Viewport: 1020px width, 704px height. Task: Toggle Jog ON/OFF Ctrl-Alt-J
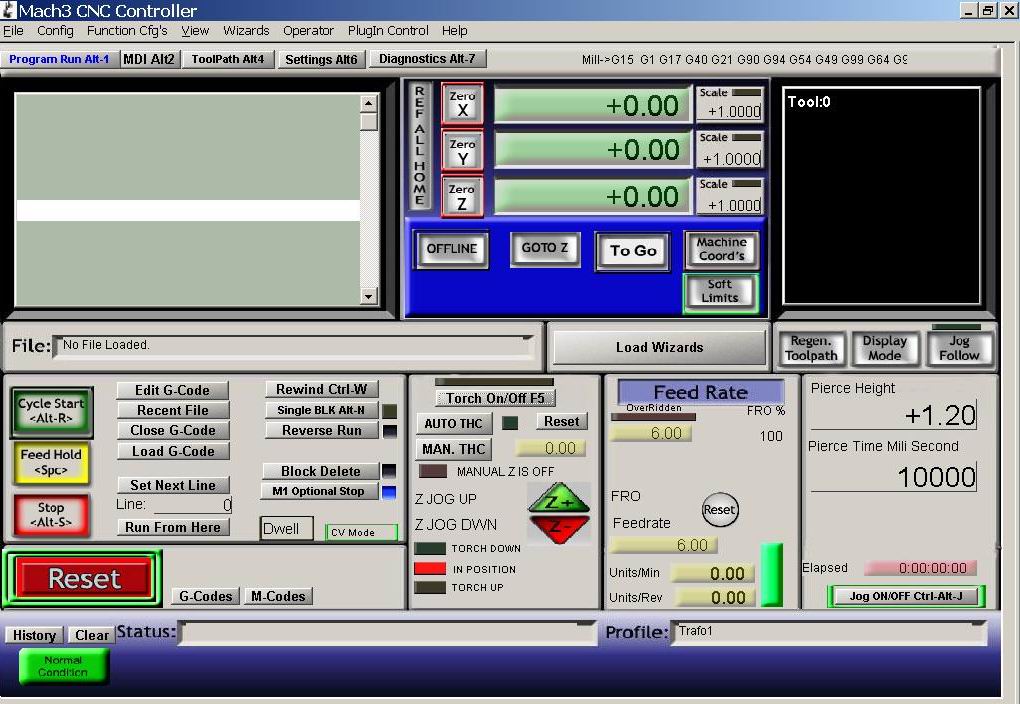click(x=906, y=596)
